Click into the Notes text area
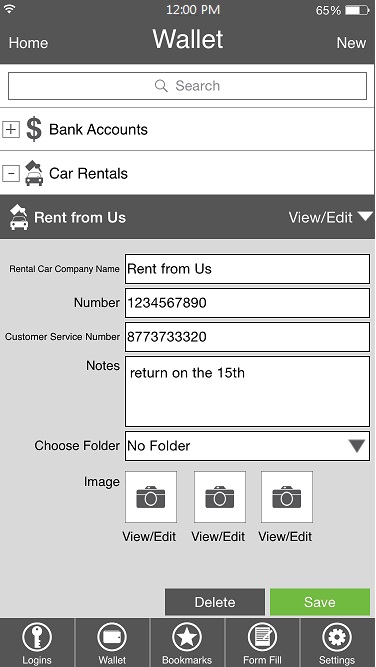The image size is (376, 667). coord(247,391)
